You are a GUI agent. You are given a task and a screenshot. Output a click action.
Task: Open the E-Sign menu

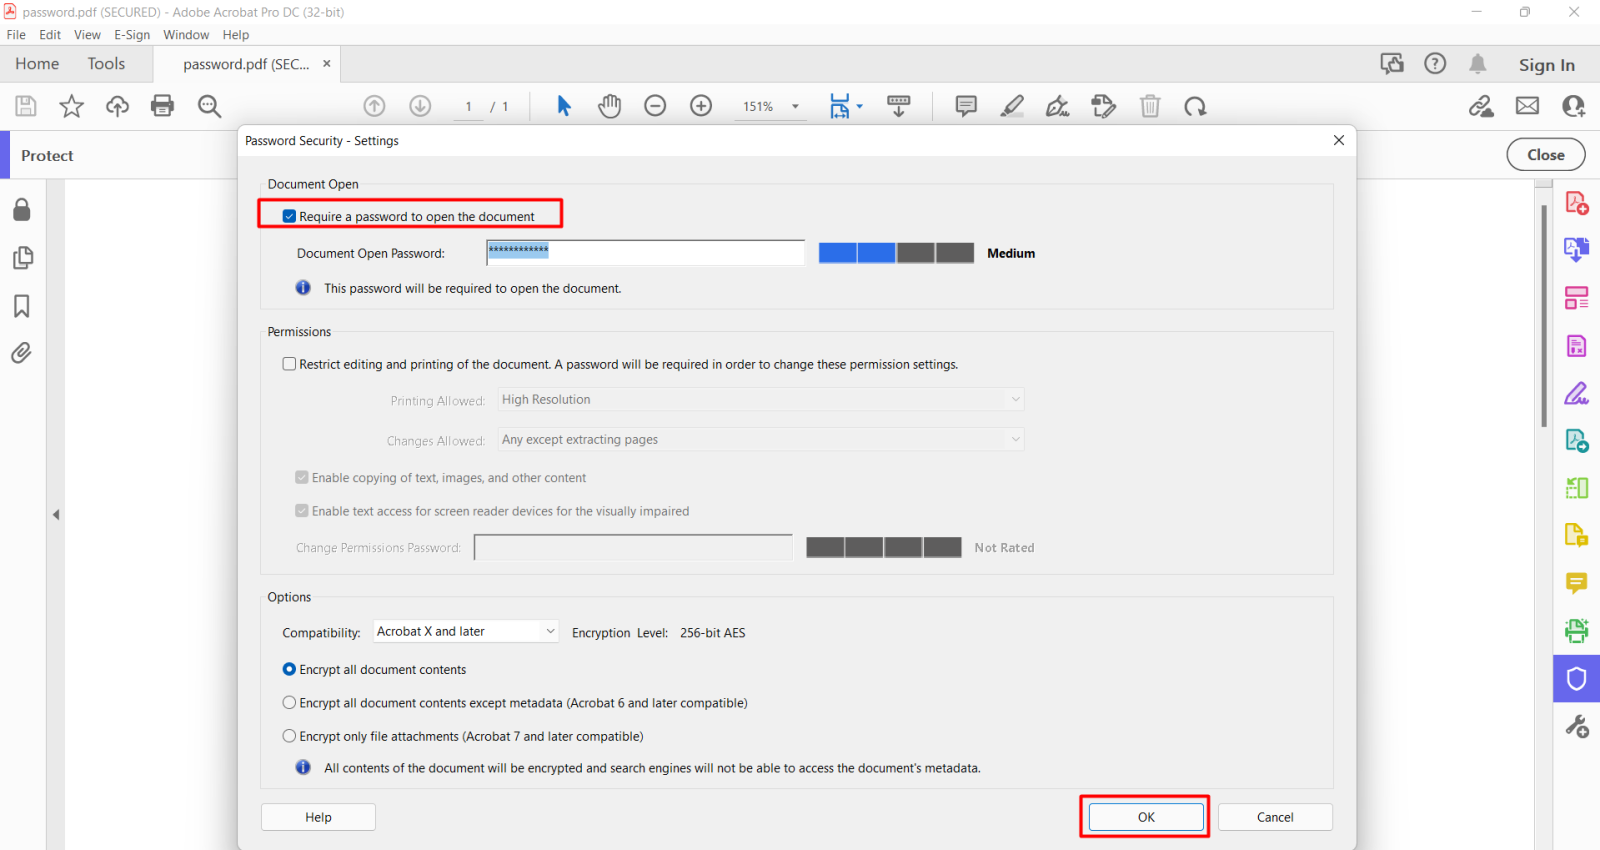[x=132, y=35]
